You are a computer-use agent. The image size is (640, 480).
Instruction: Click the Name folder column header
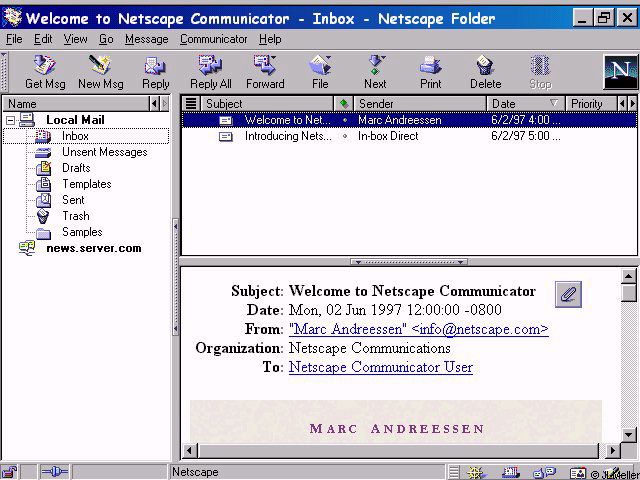[76, 104]
